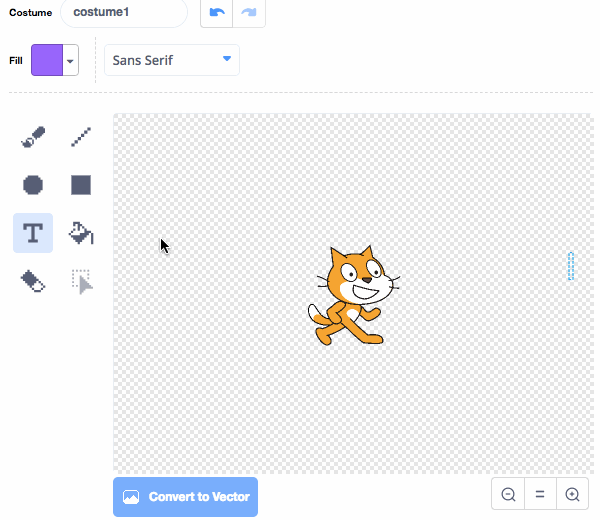Reset canvas zoom to default
The width and height of the screenshot is (600, 520).
click(x=540, y=494)
